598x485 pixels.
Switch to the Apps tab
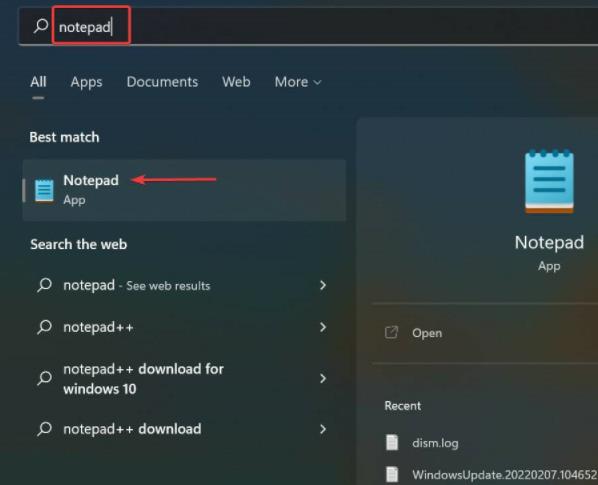(87, 82)
